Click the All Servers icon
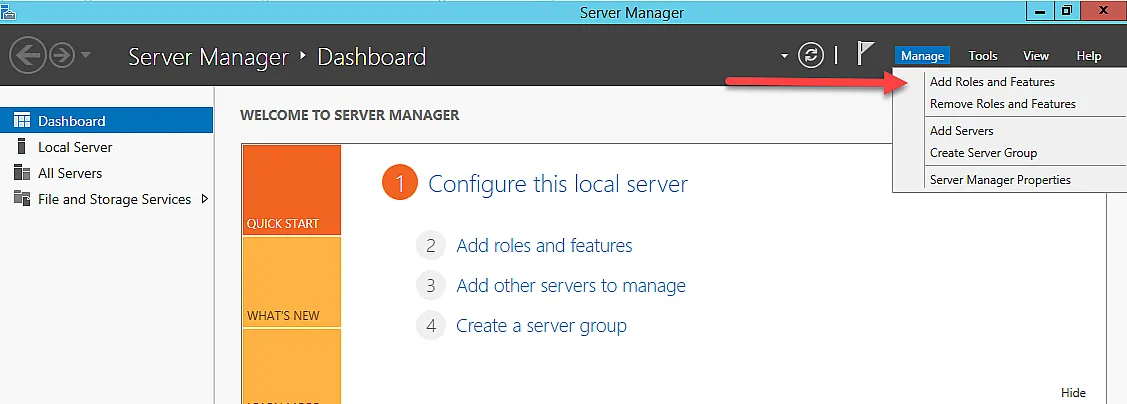1127x404 pixels. (x=22, y=173)
